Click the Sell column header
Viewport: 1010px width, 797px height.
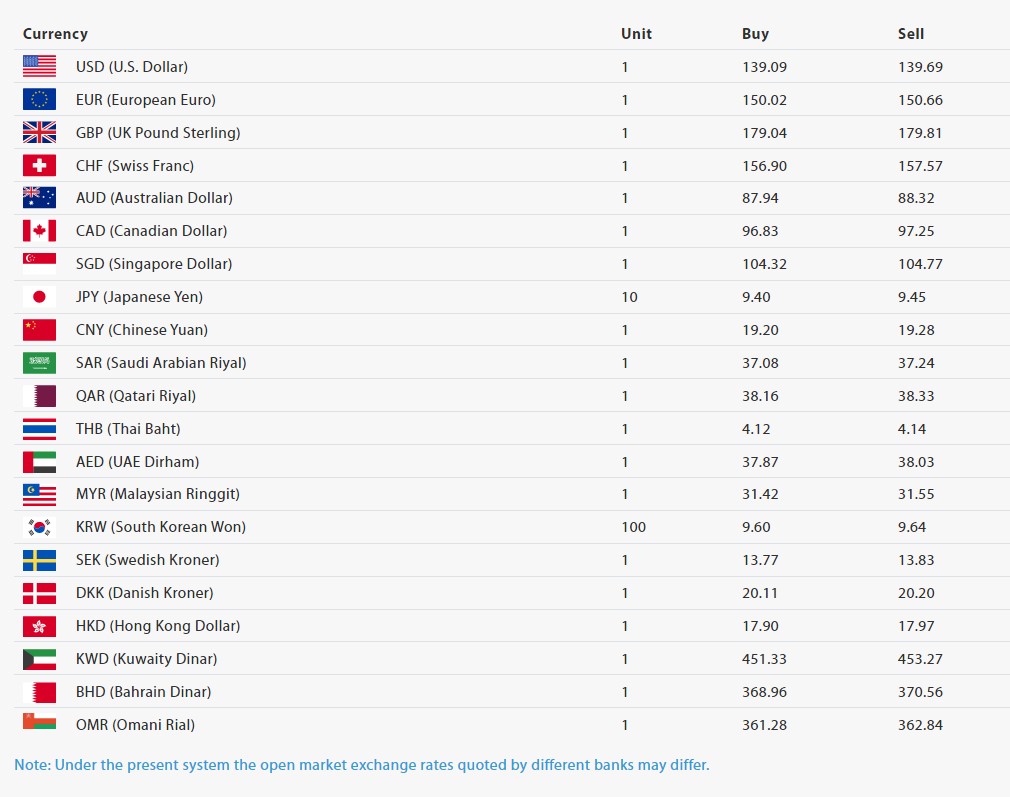click(911, 34)
